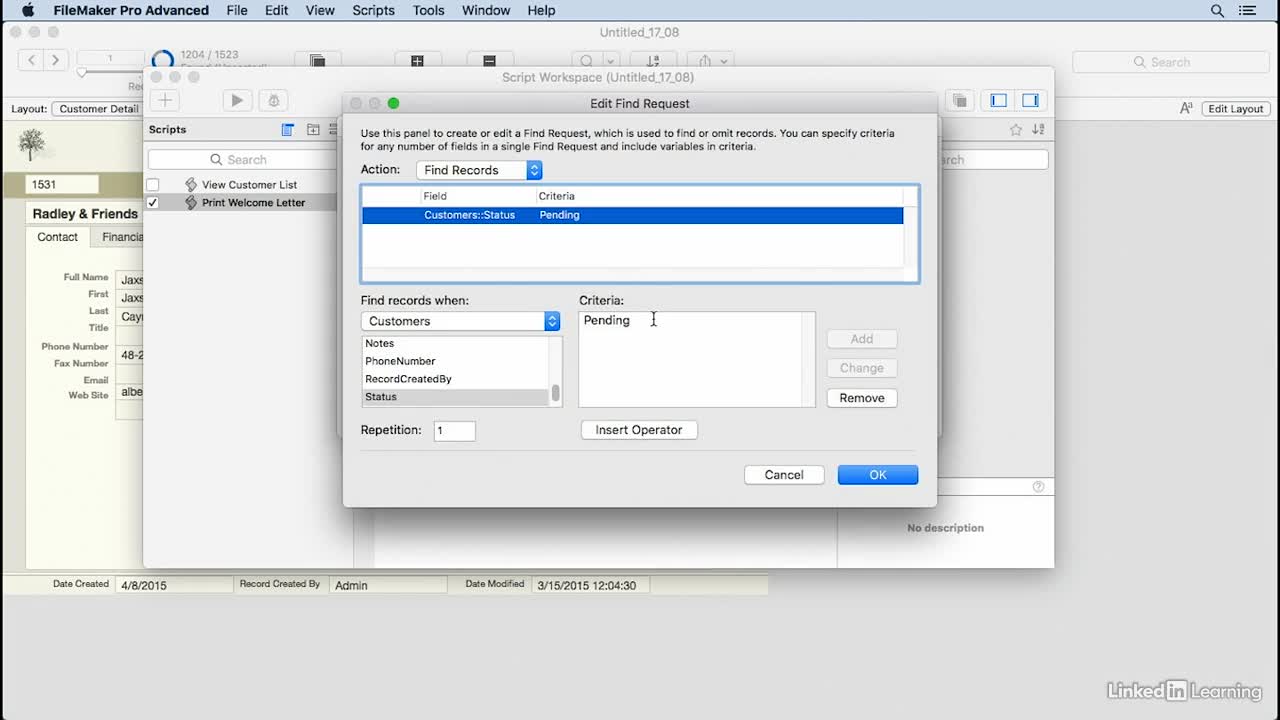The image size is (1280, 720).
Task: Select the Print Welcome Letter script name
Action: pyautogui.click(x=254, y=203)
